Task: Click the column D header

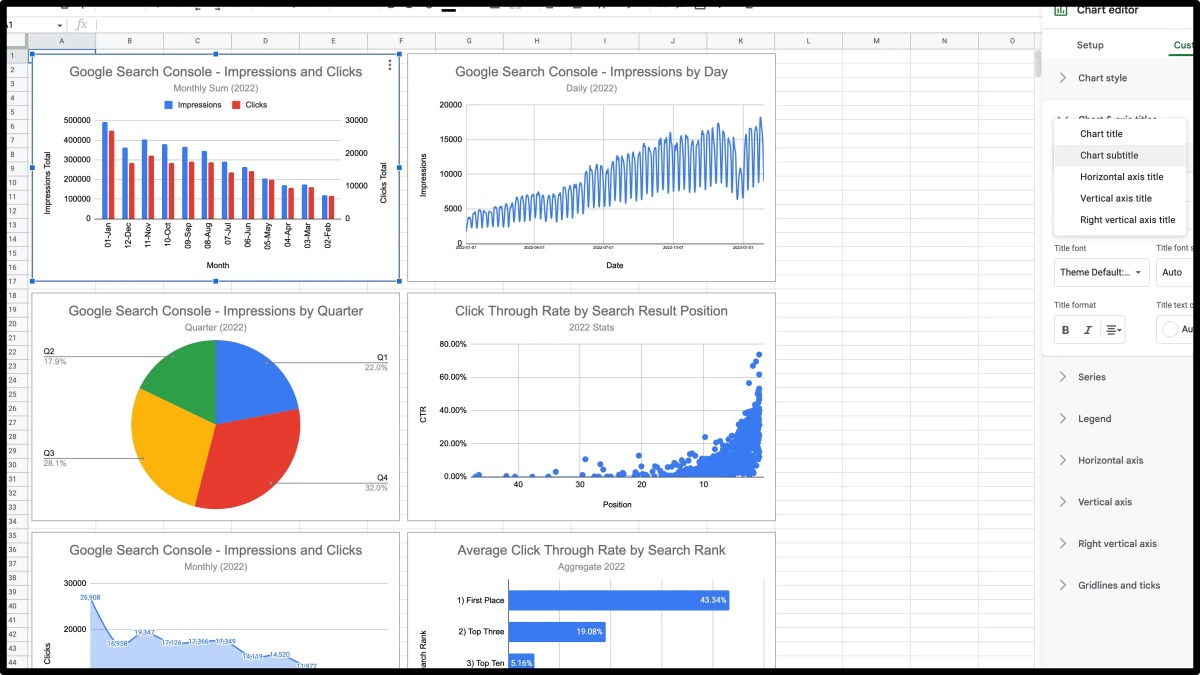Action: click(265, 41)
